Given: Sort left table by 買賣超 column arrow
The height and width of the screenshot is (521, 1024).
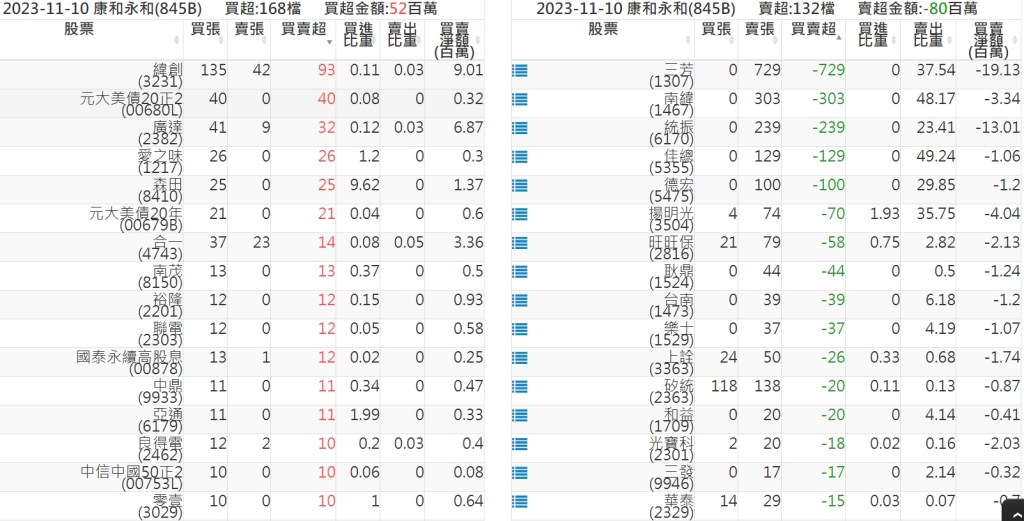Looking at the screenshot, I should coord(329,41).
